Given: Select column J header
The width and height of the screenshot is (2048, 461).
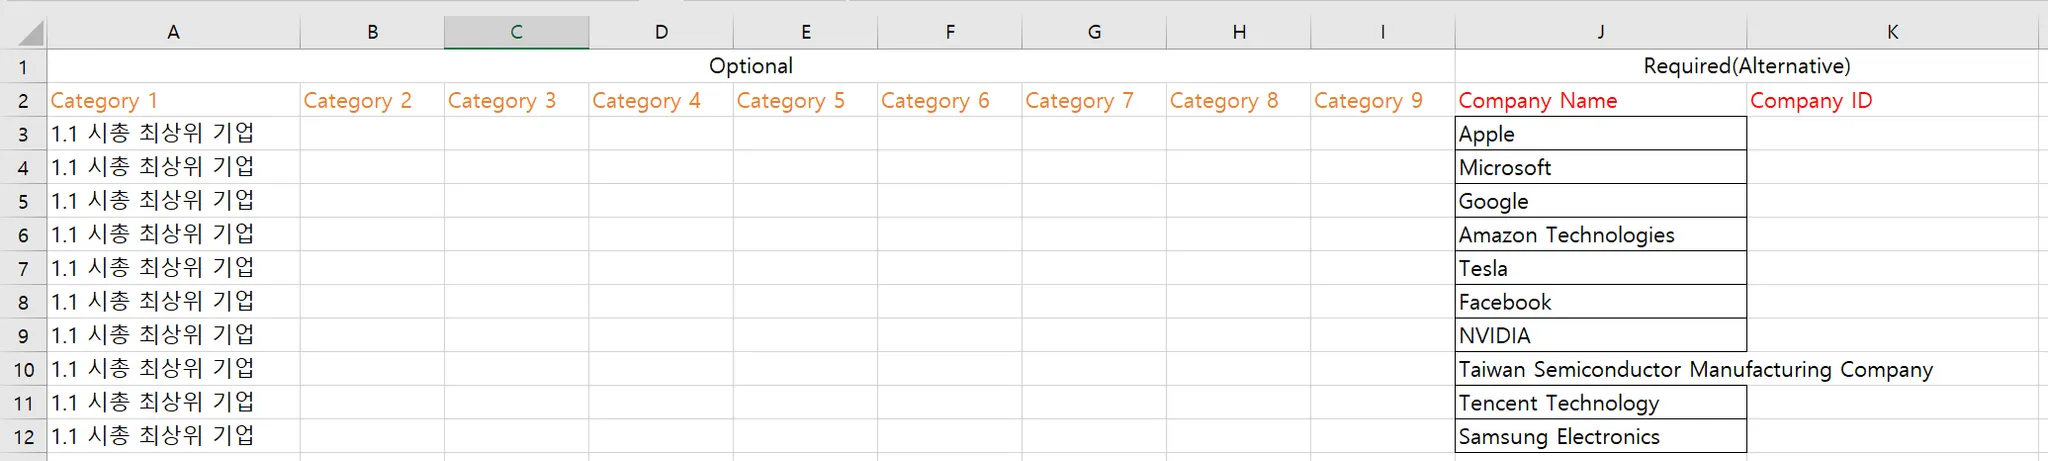Looking at the screenshot, I should click(1600, 32).
